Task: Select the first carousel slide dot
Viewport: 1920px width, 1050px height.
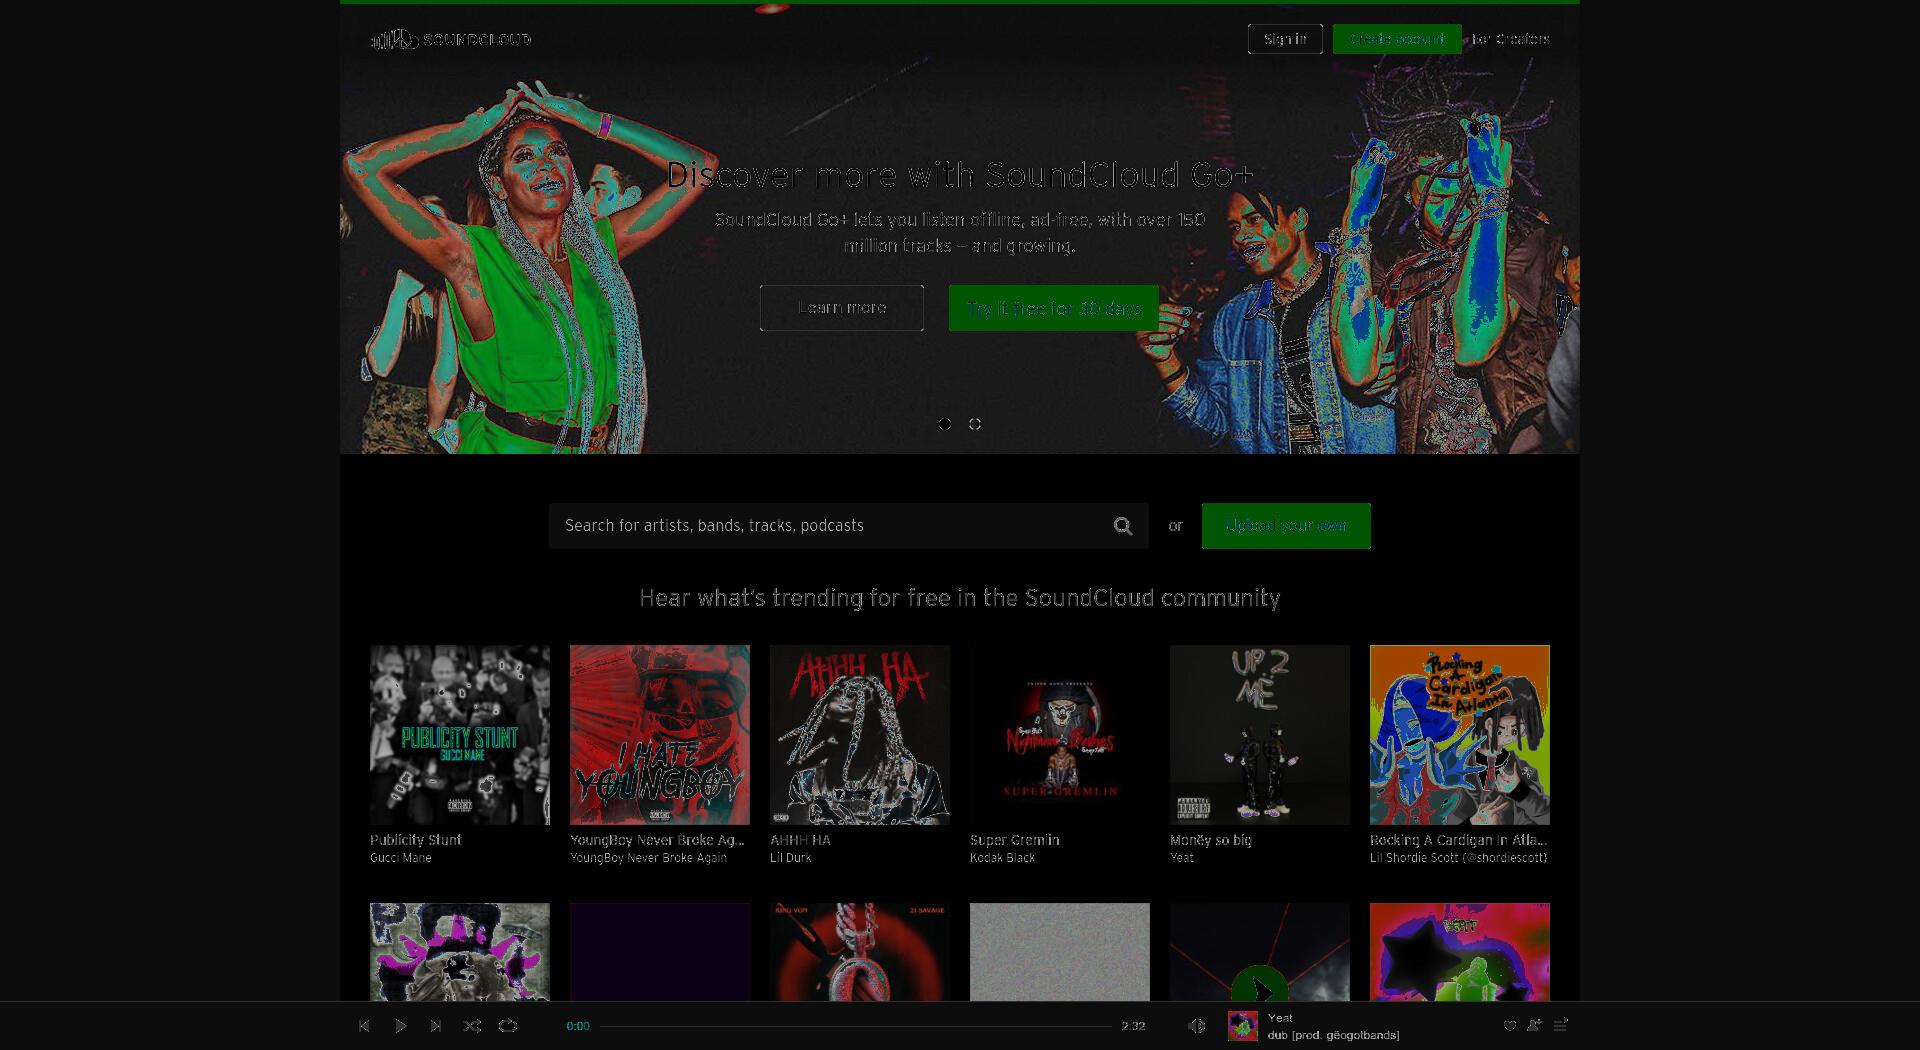Action: 945,424
